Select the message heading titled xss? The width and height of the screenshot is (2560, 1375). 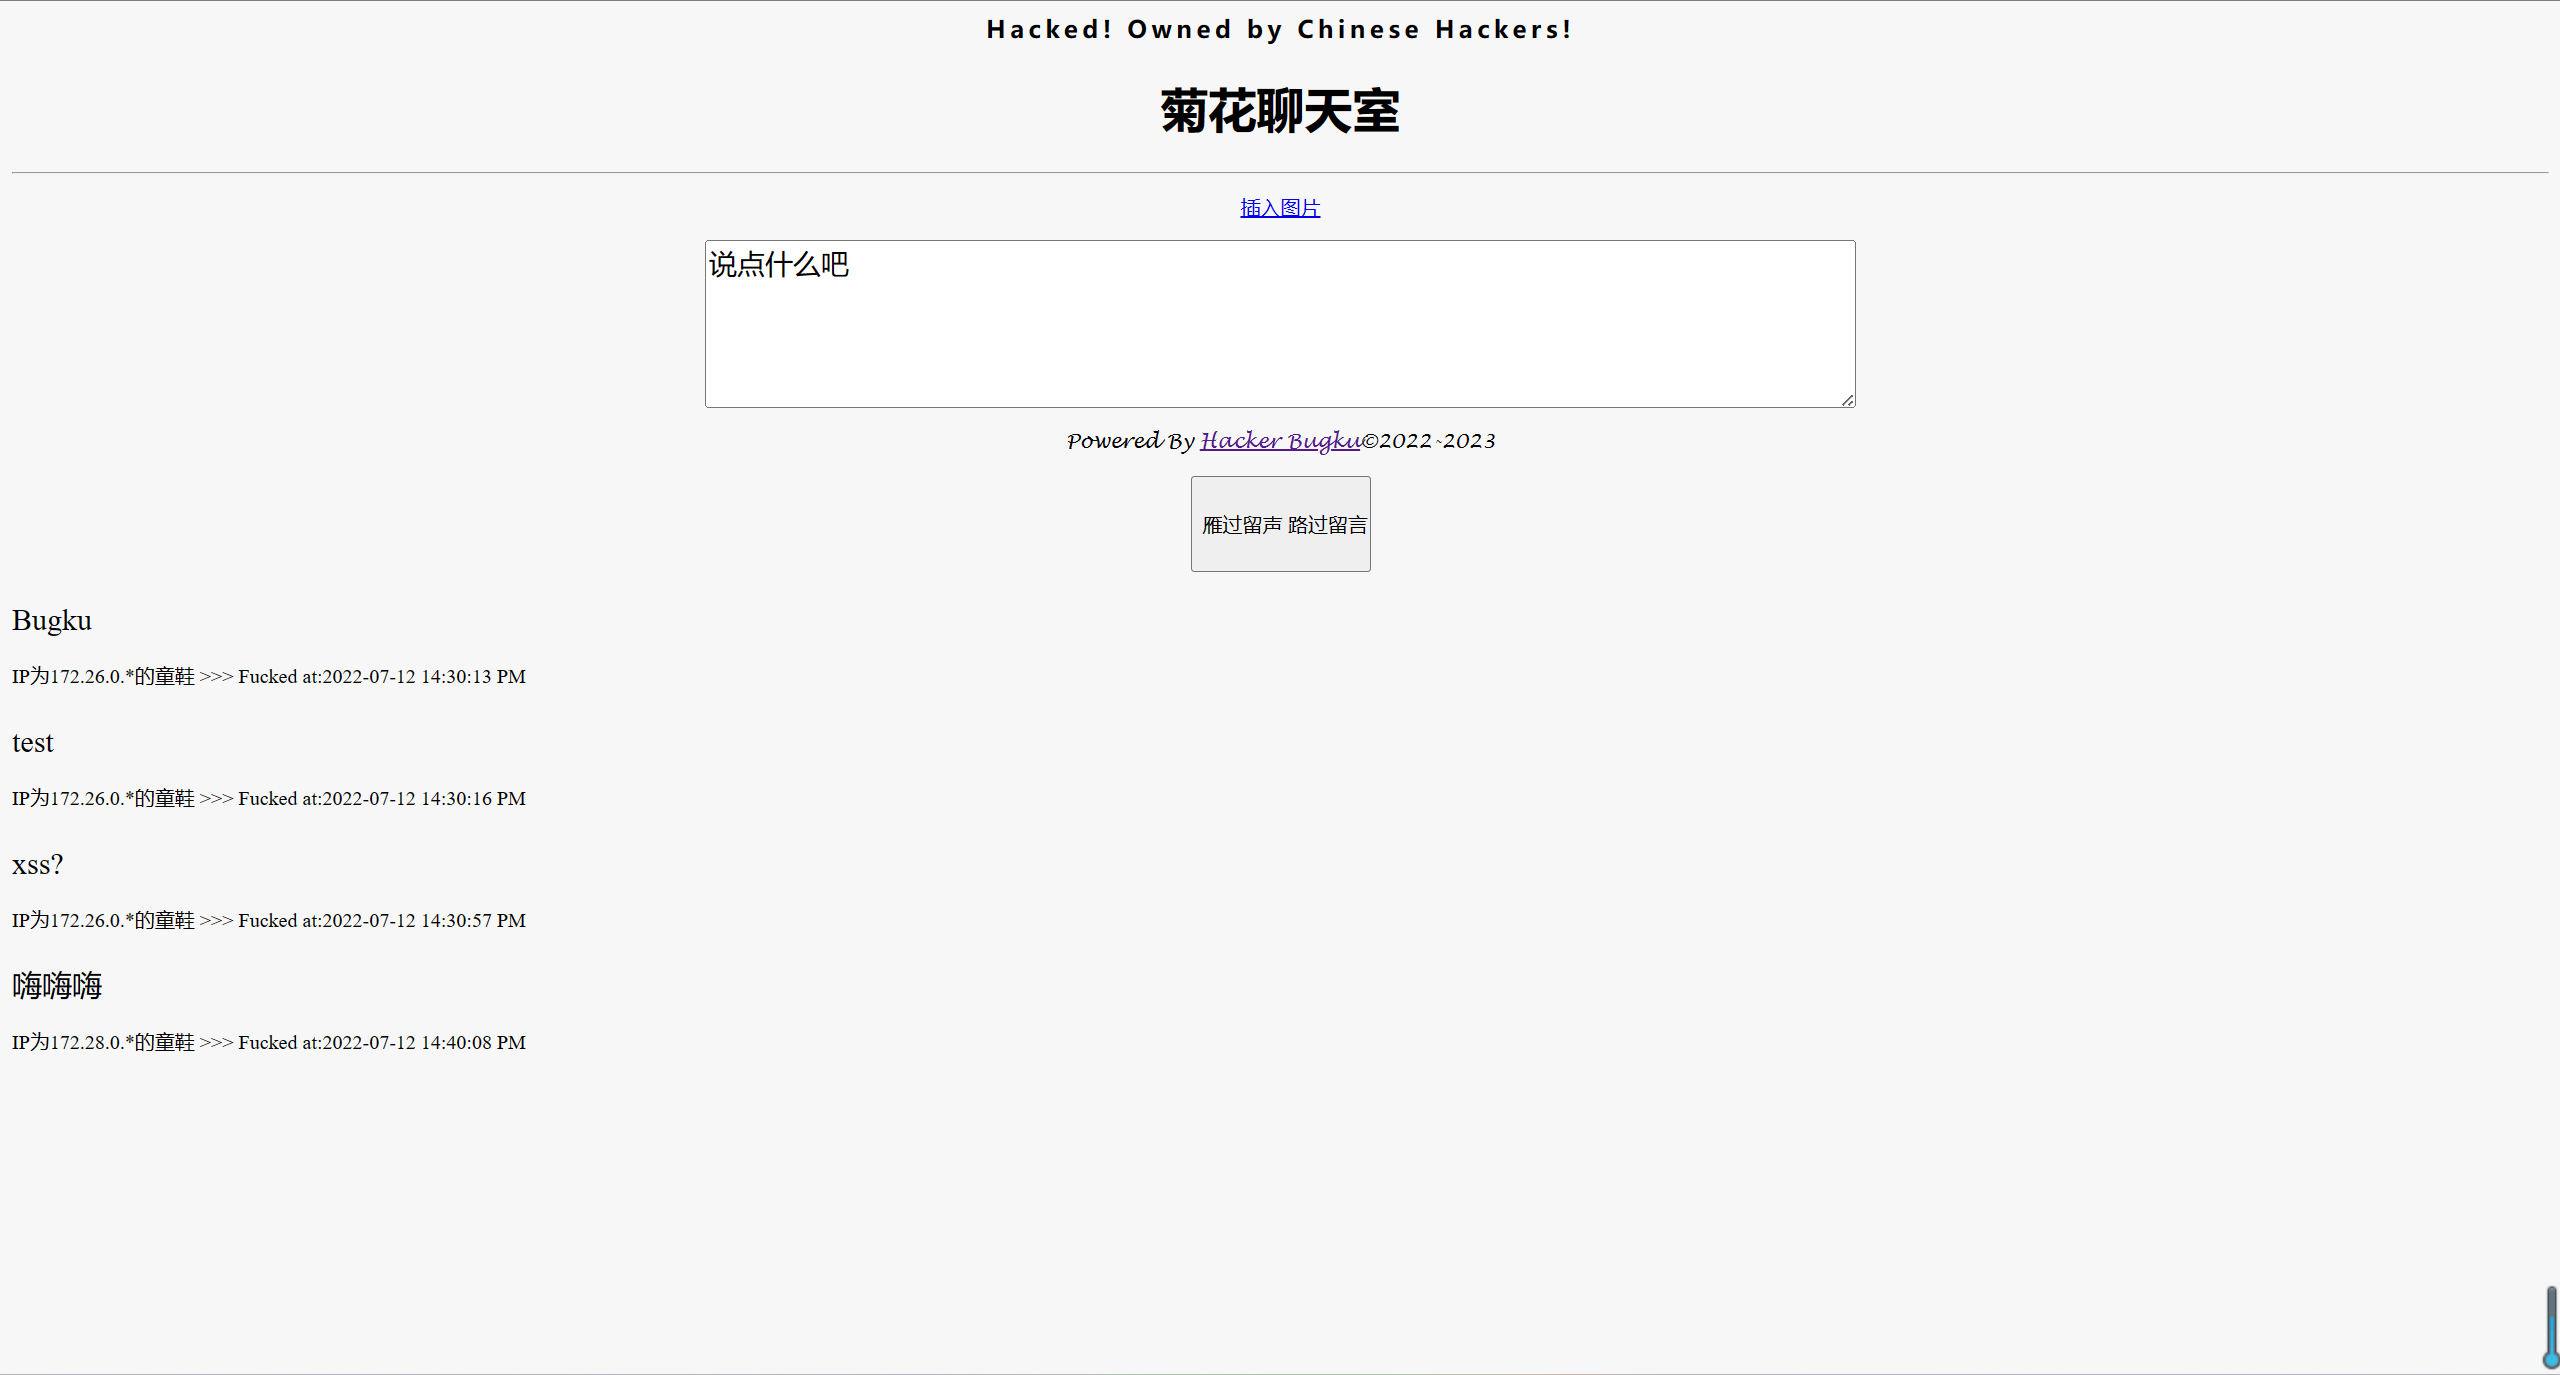(x=36, y=864)
